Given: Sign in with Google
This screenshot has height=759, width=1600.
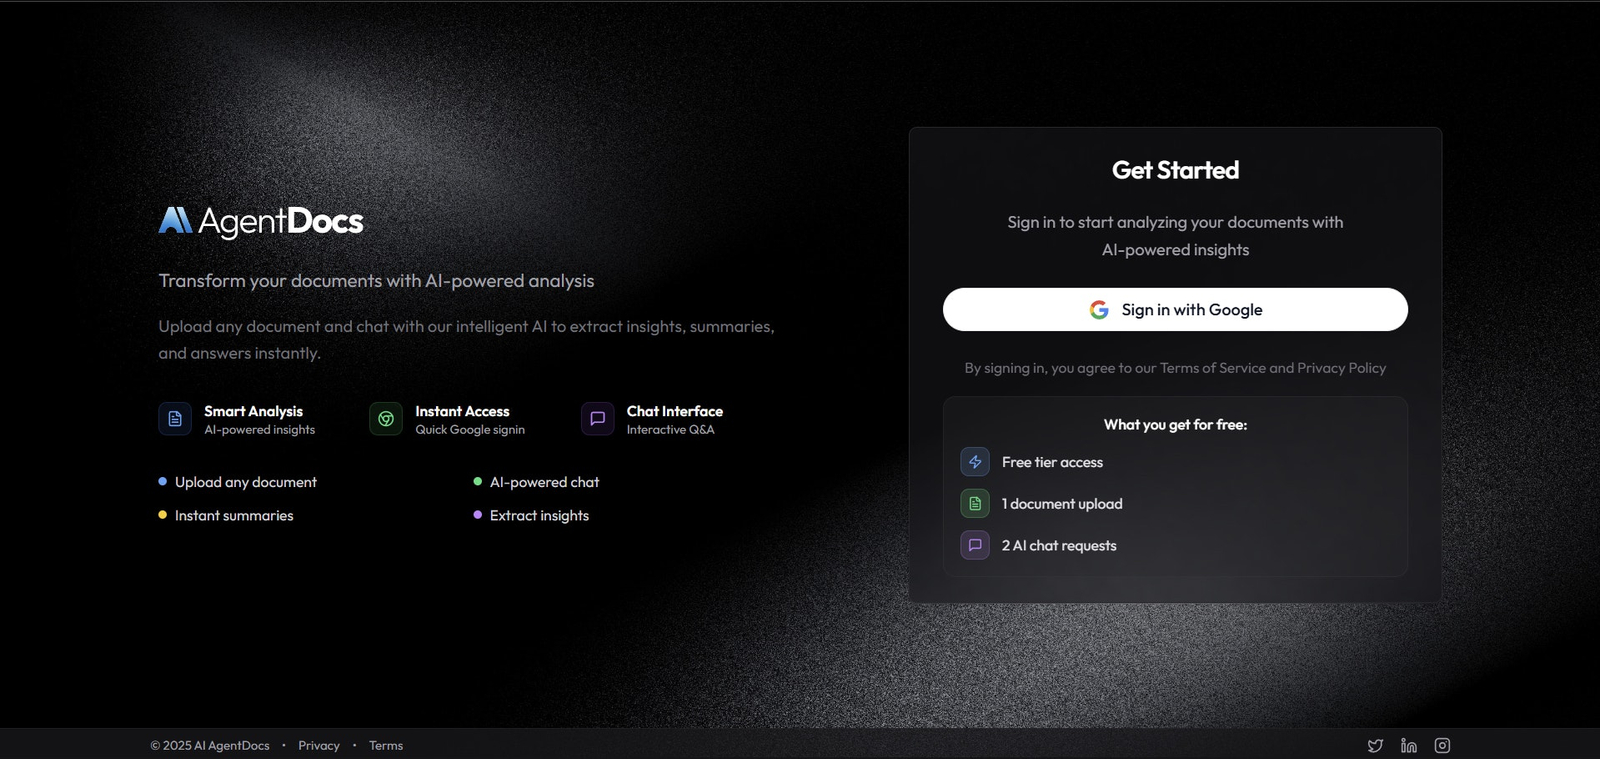Looking at the screenshot, I should coord(1175,310).
